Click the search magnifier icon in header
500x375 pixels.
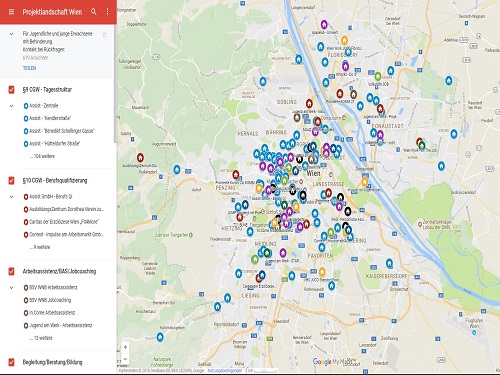(94, 12)
